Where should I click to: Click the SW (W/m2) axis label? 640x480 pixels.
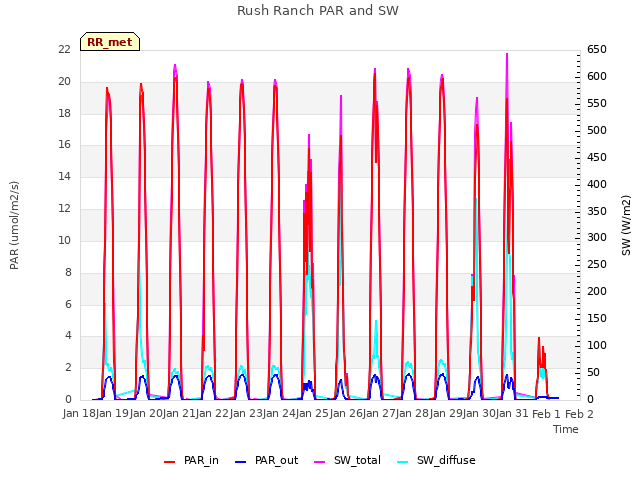[626, 225]
